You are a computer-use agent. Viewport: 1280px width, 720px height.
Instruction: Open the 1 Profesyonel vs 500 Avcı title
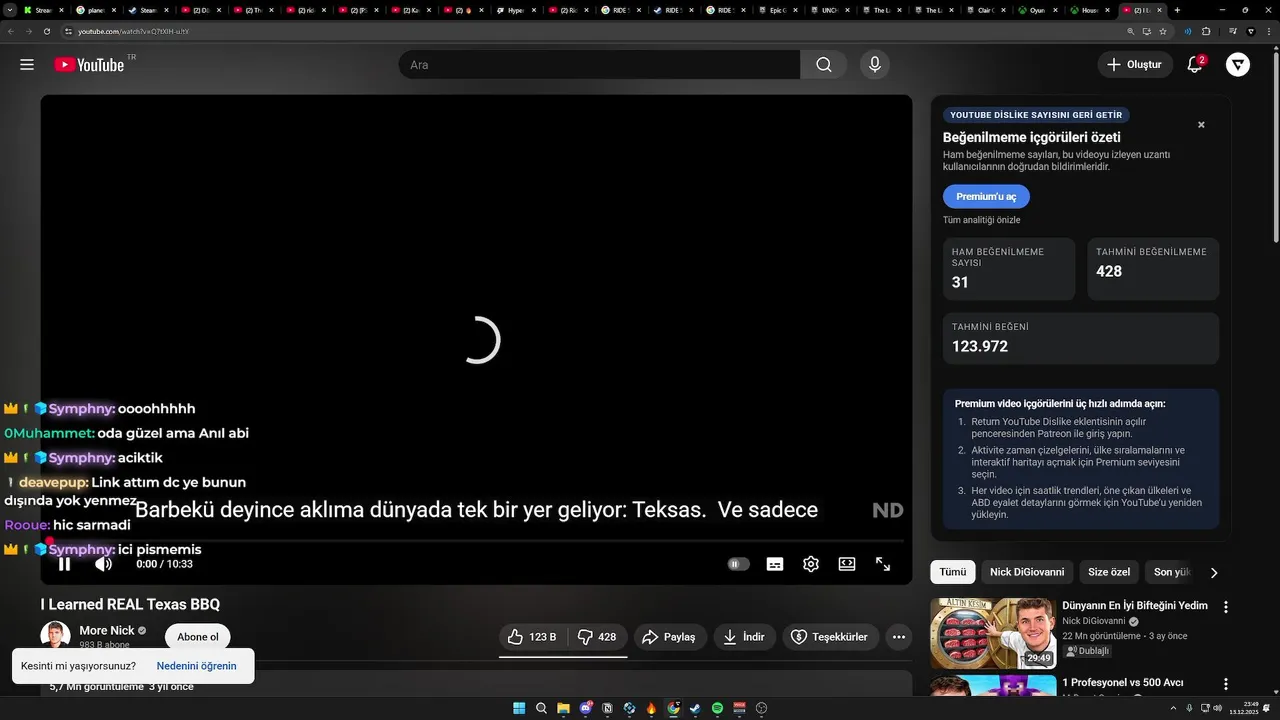tap(1123, 683)
